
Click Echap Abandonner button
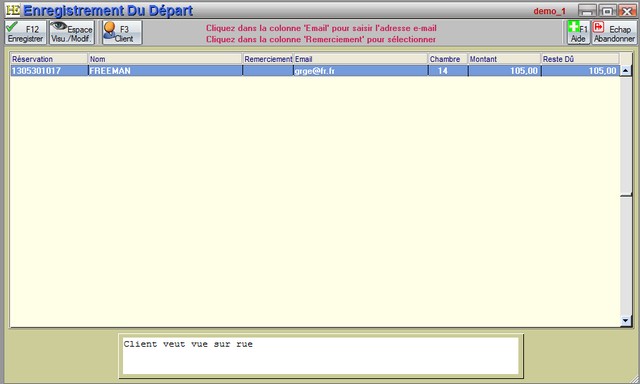(614, 33)
